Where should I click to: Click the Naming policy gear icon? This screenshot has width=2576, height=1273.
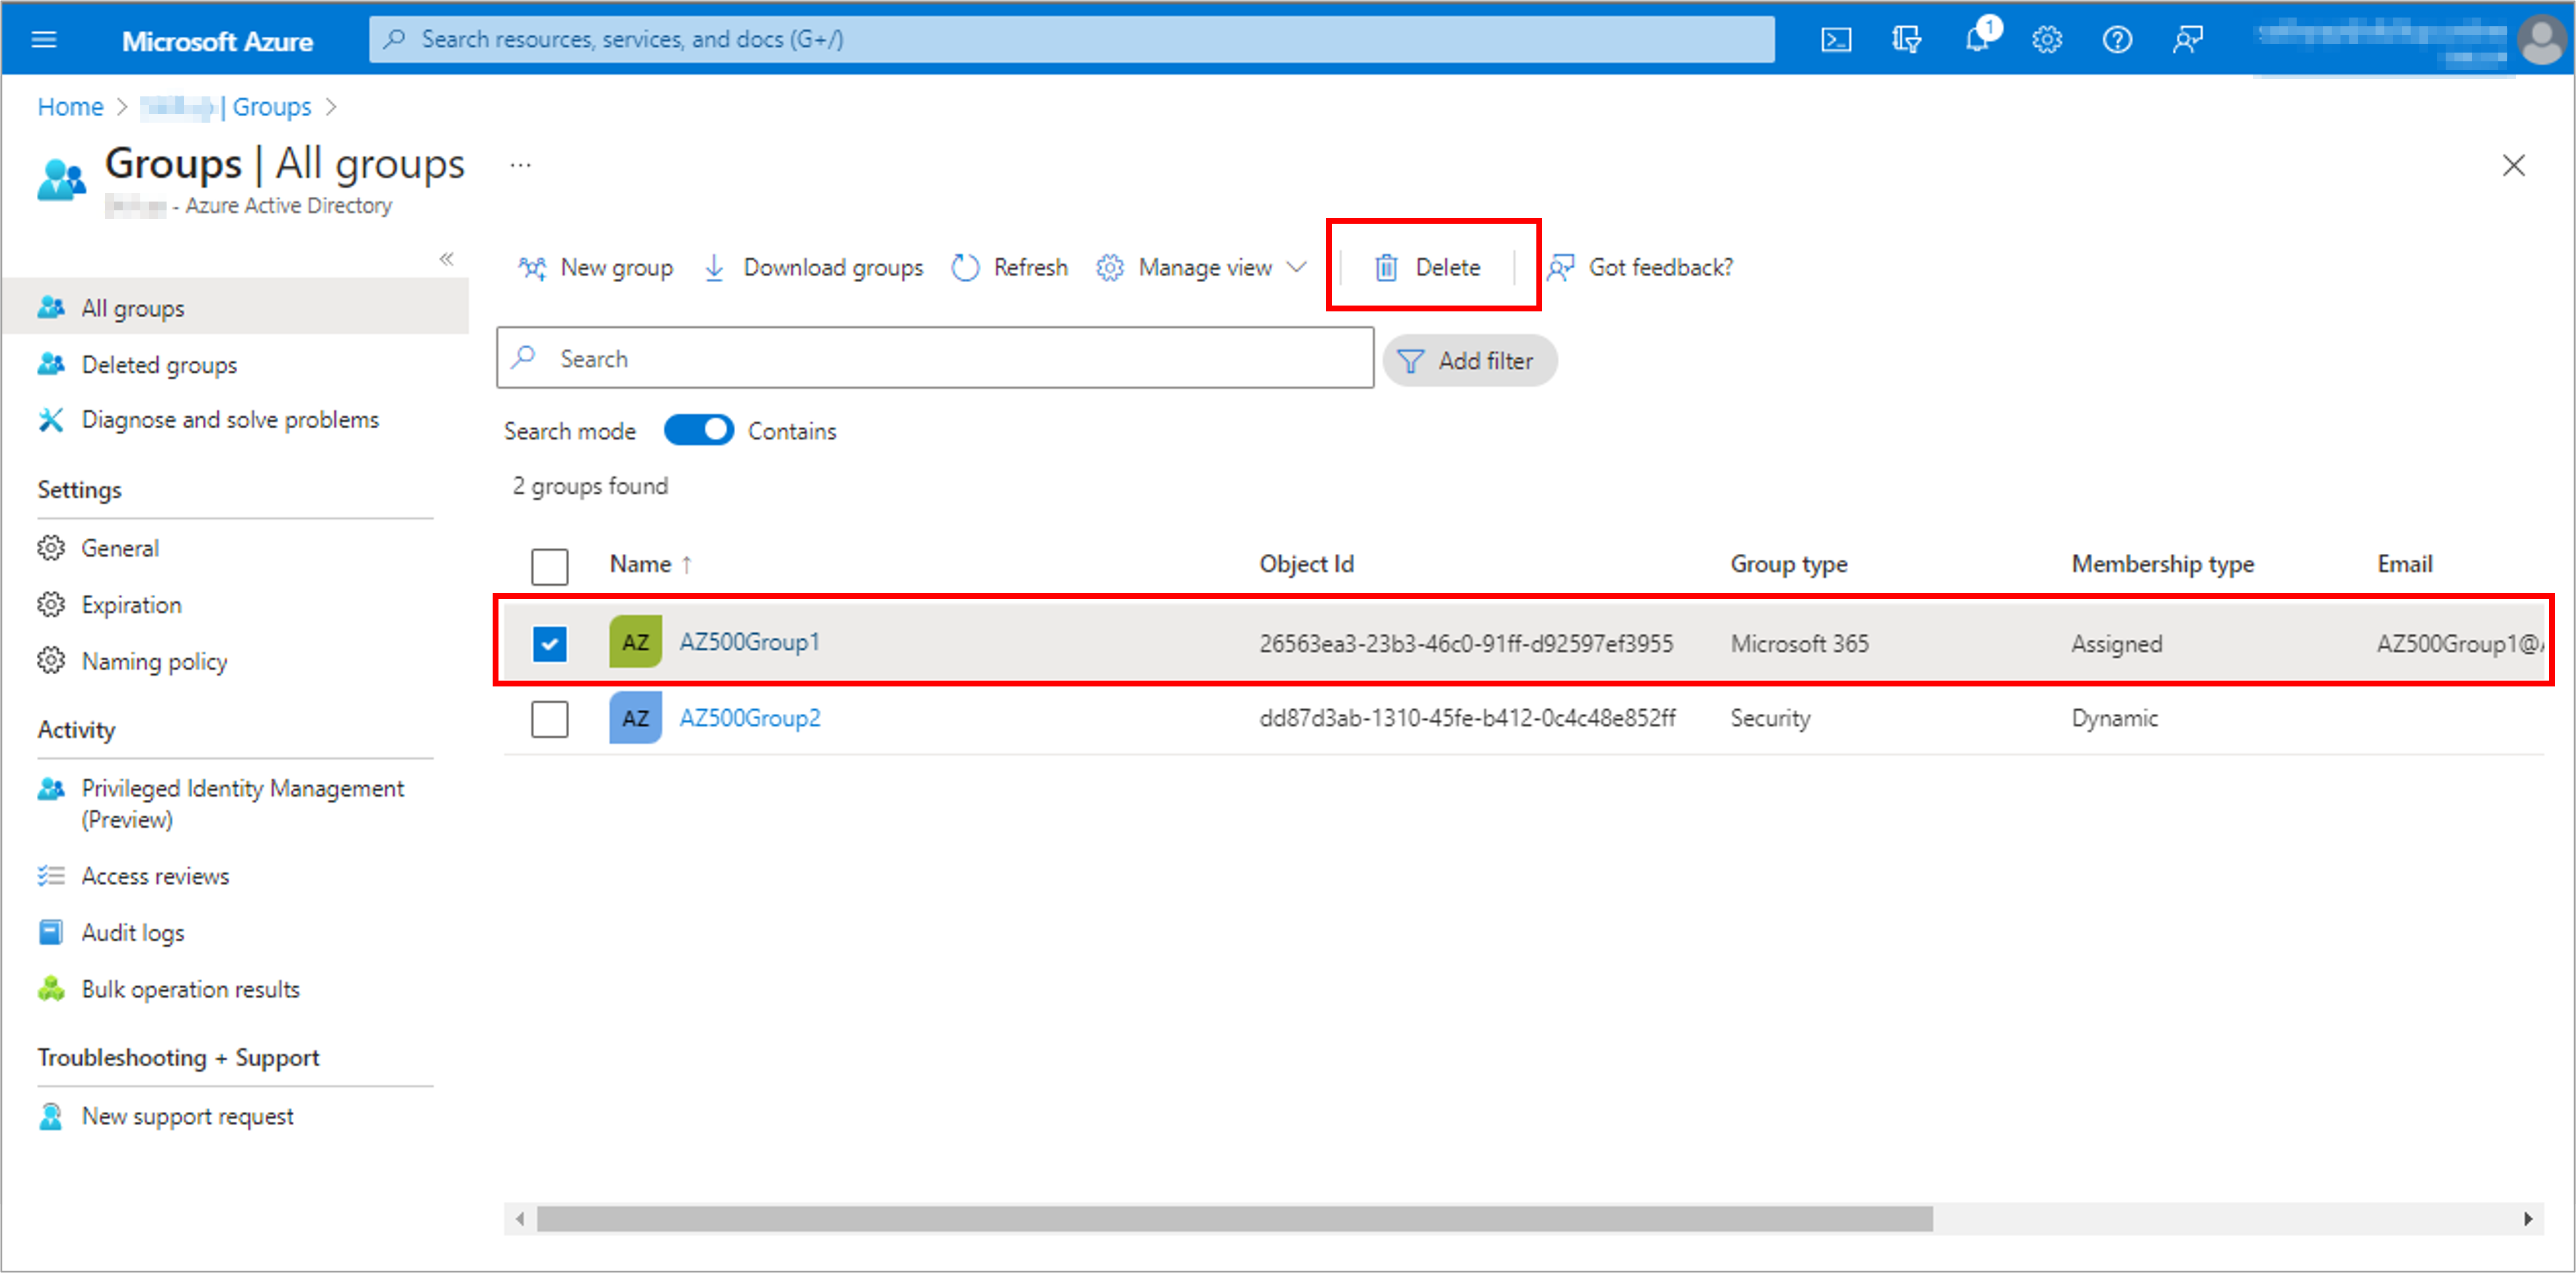(x=51, y=661)
